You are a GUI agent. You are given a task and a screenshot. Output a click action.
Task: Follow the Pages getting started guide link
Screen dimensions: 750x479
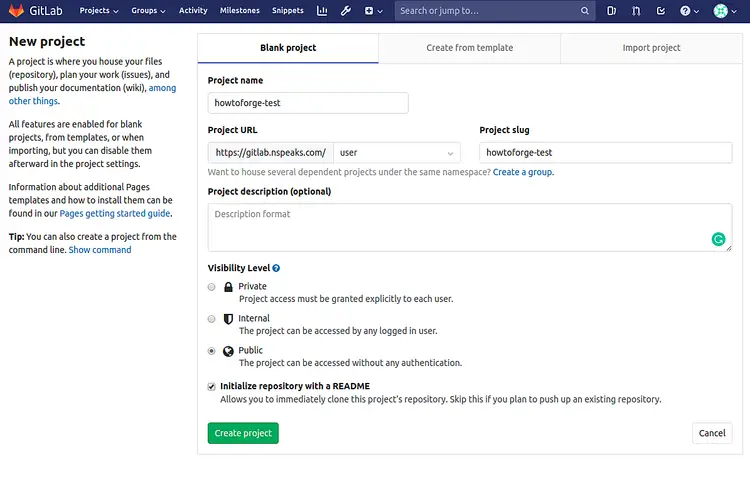point(115,213)
